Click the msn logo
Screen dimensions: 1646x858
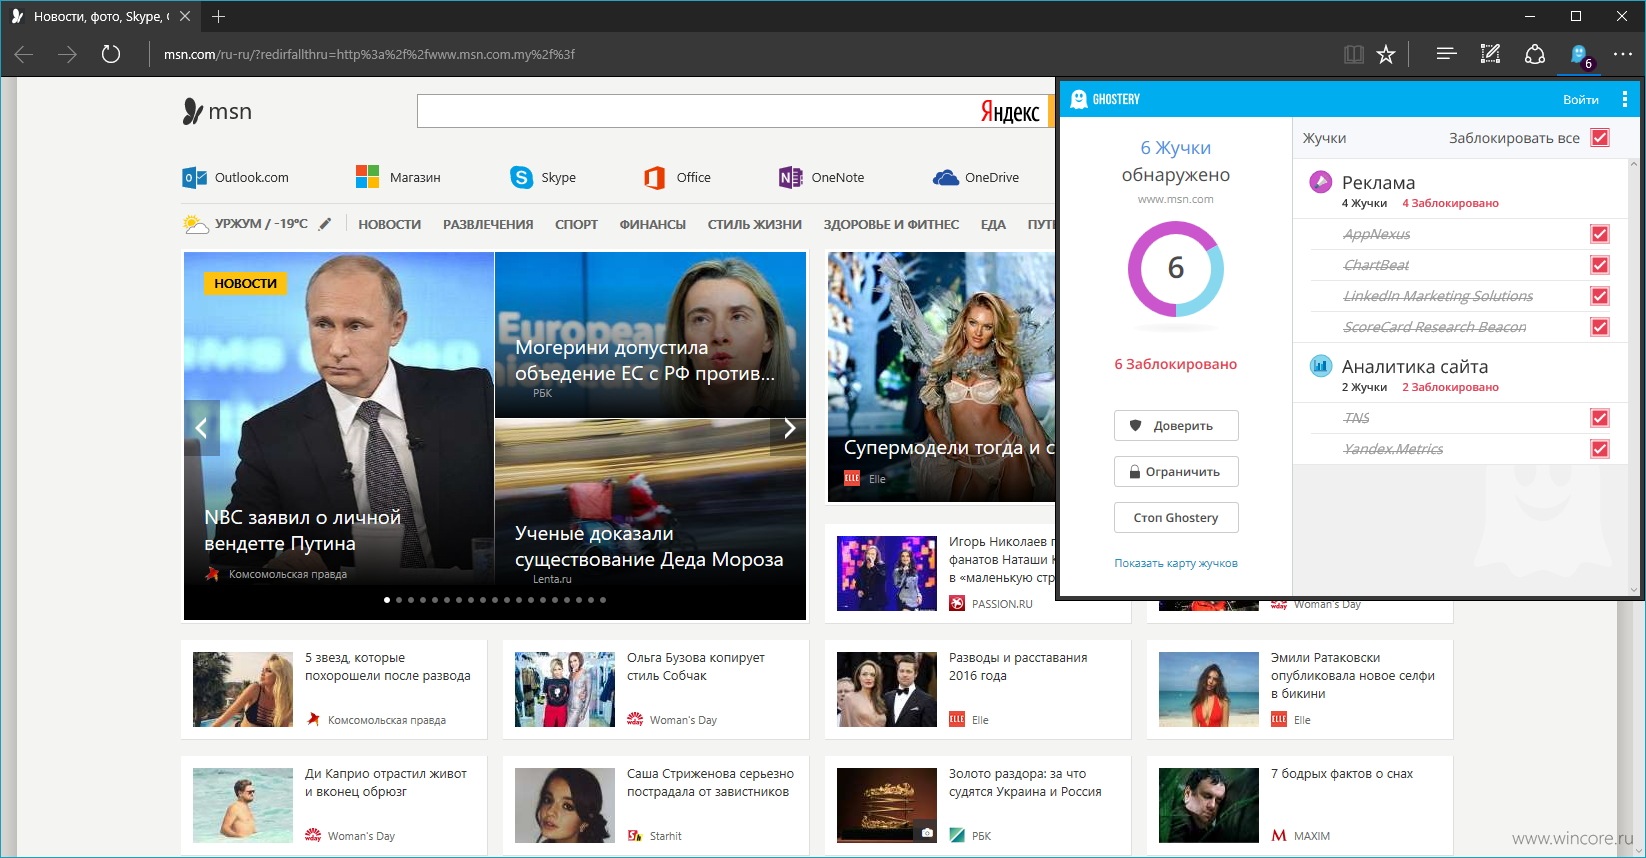pos(218,111)
